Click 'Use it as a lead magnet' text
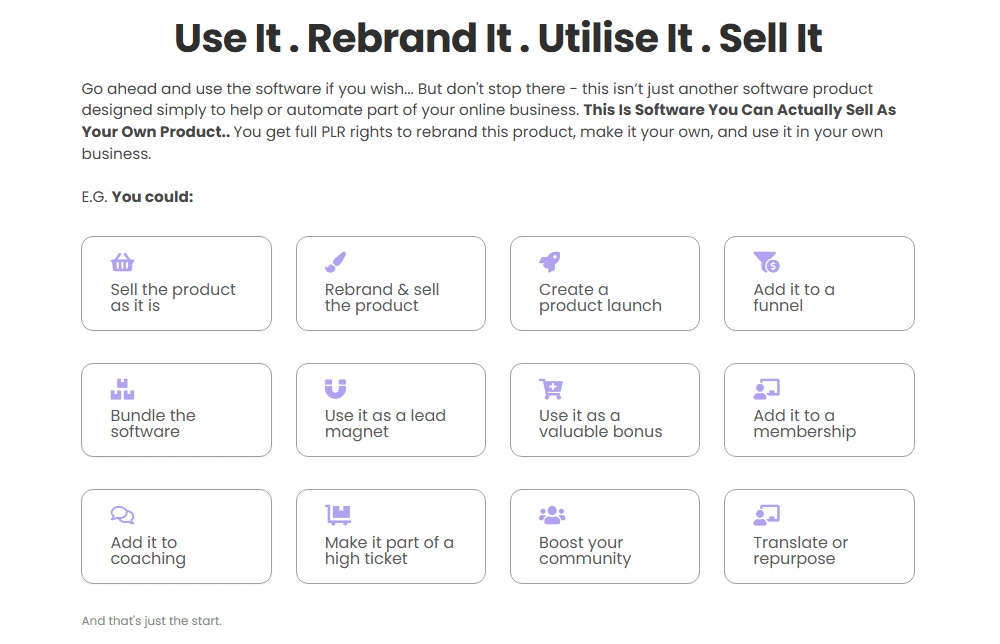The width and height of the screenshot is (1000, 644). pos(384,424)
